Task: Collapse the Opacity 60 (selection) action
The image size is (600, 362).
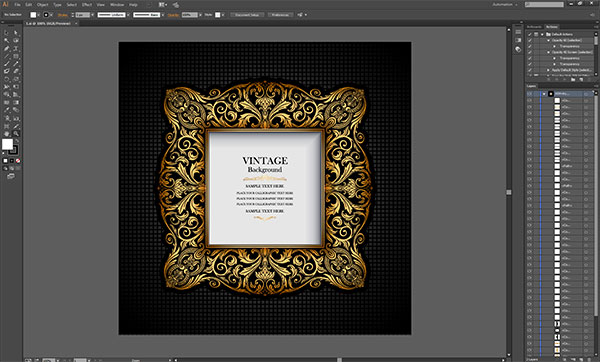Action: (548, 40)
